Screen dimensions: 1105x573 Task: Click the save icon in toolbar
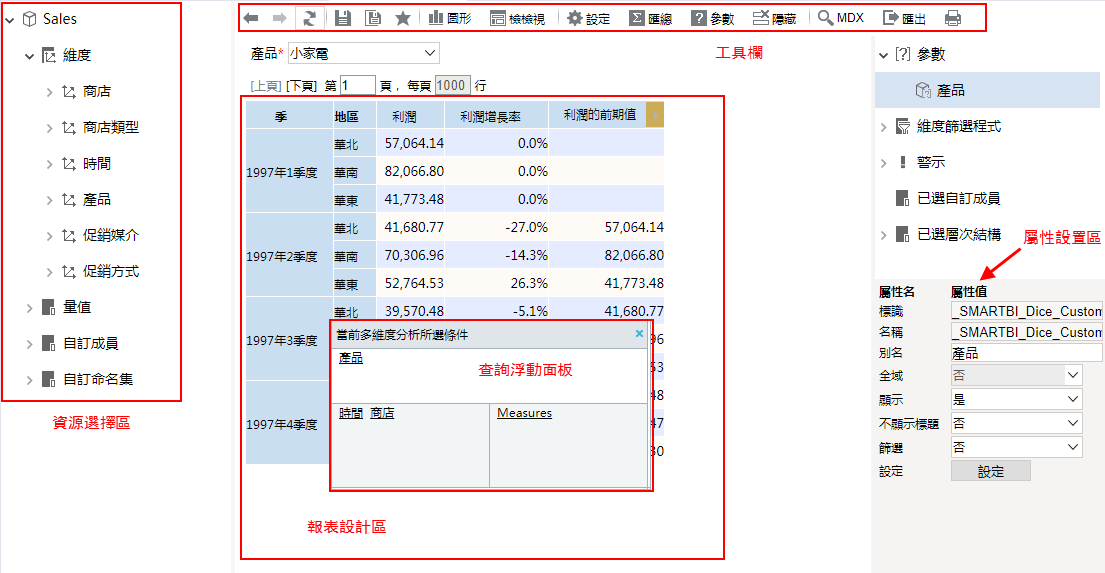[343, 18]
